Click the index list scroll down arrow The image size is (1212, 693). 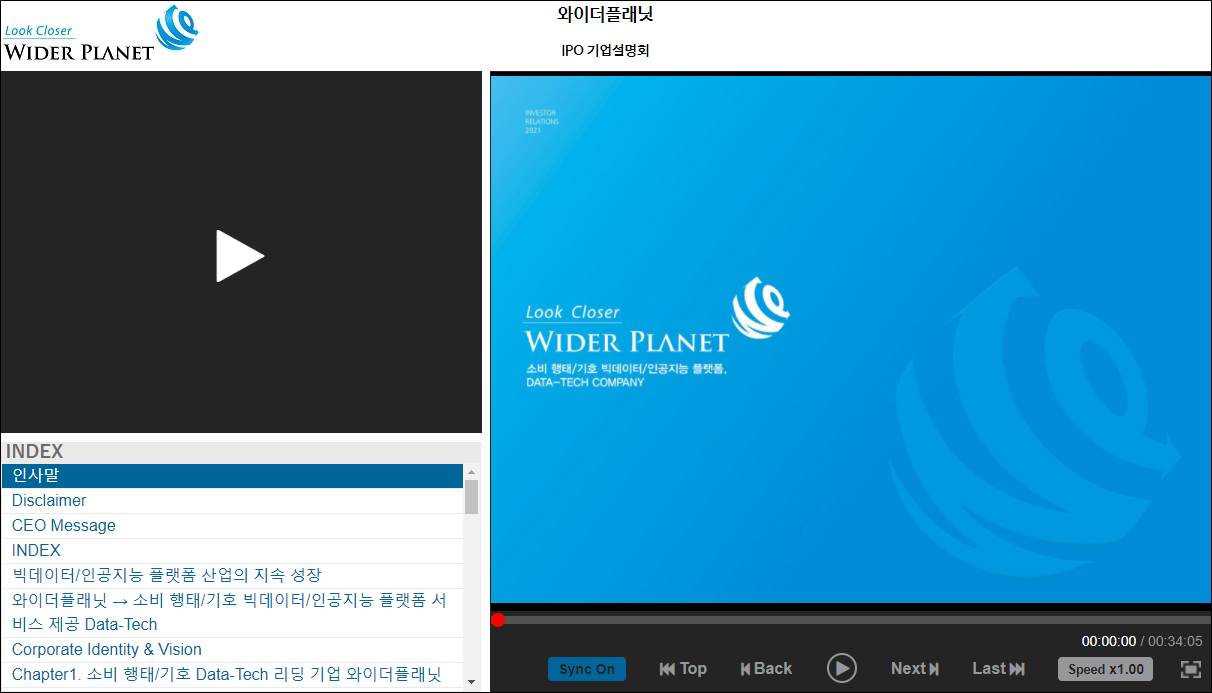pos(472,680)
